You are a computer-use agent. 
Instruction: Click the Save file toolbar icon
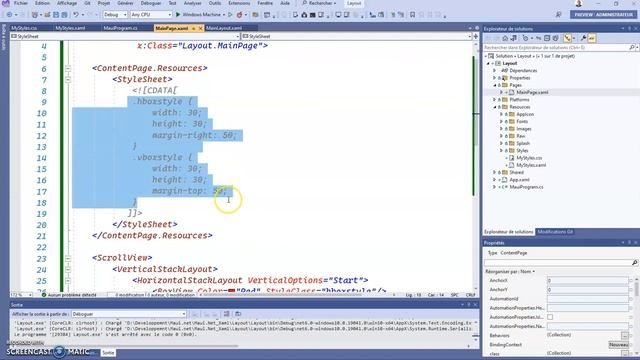click(x=56, y=15)
